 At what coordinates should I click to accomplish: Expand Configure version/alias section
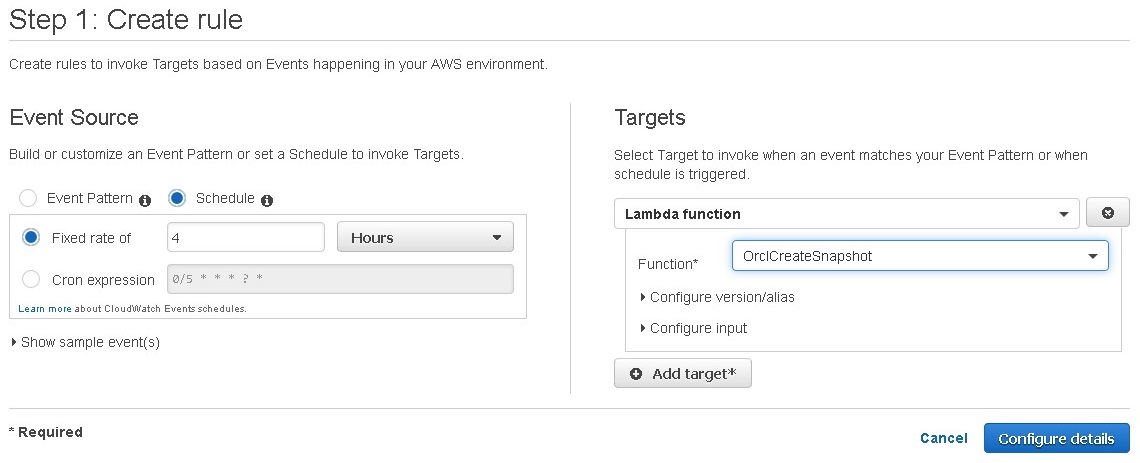click(718, 297)
